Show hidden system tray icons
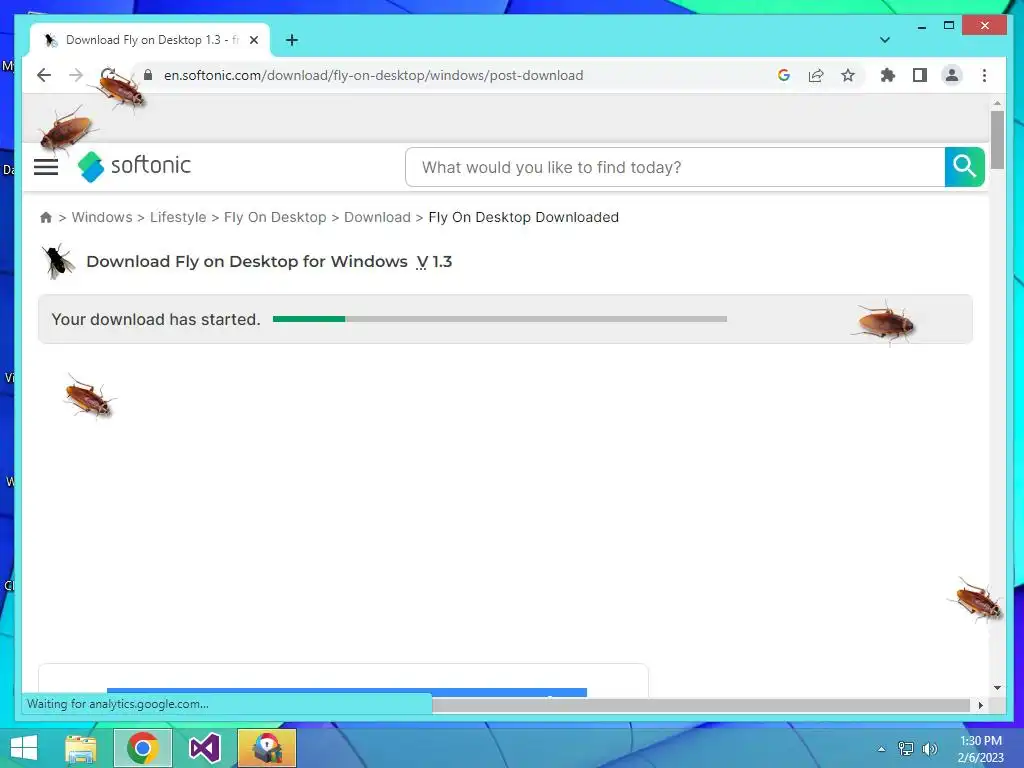The image size is (1024, 768). pos(881,749)
